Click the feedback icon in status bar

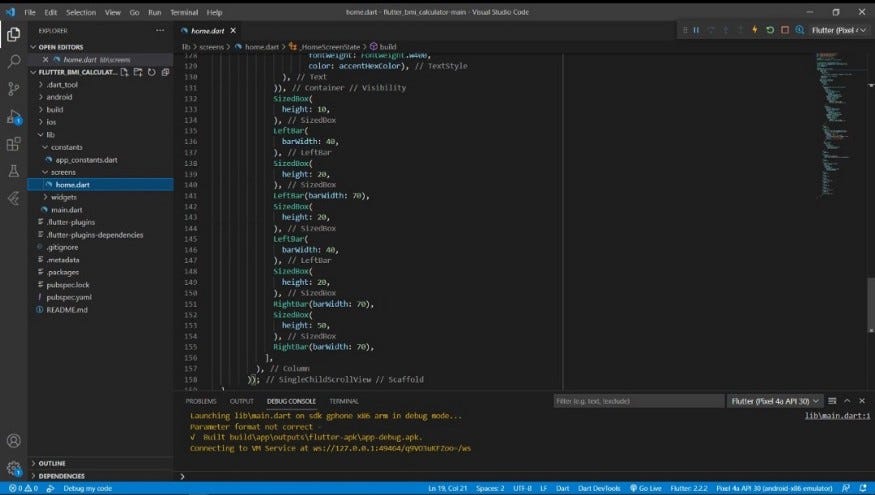coord(846,488)
